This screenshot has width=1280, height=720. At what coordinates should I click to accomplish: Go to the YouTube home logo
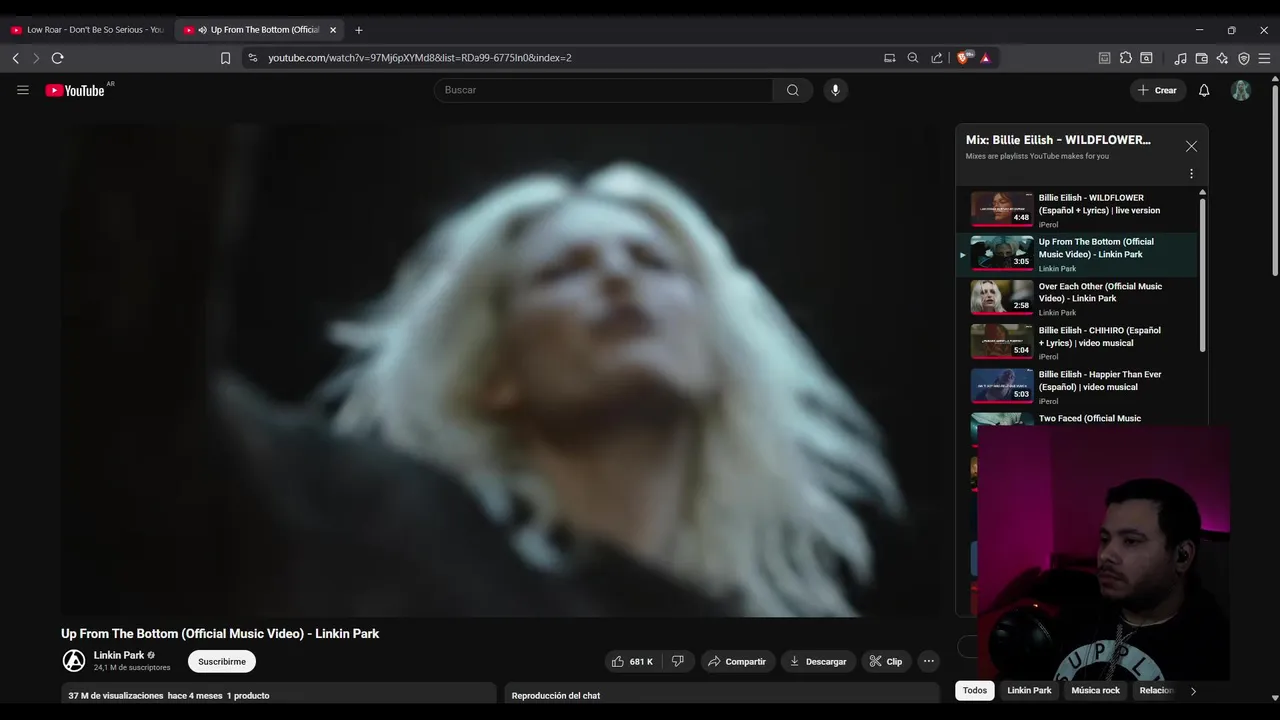coord(75,90)
